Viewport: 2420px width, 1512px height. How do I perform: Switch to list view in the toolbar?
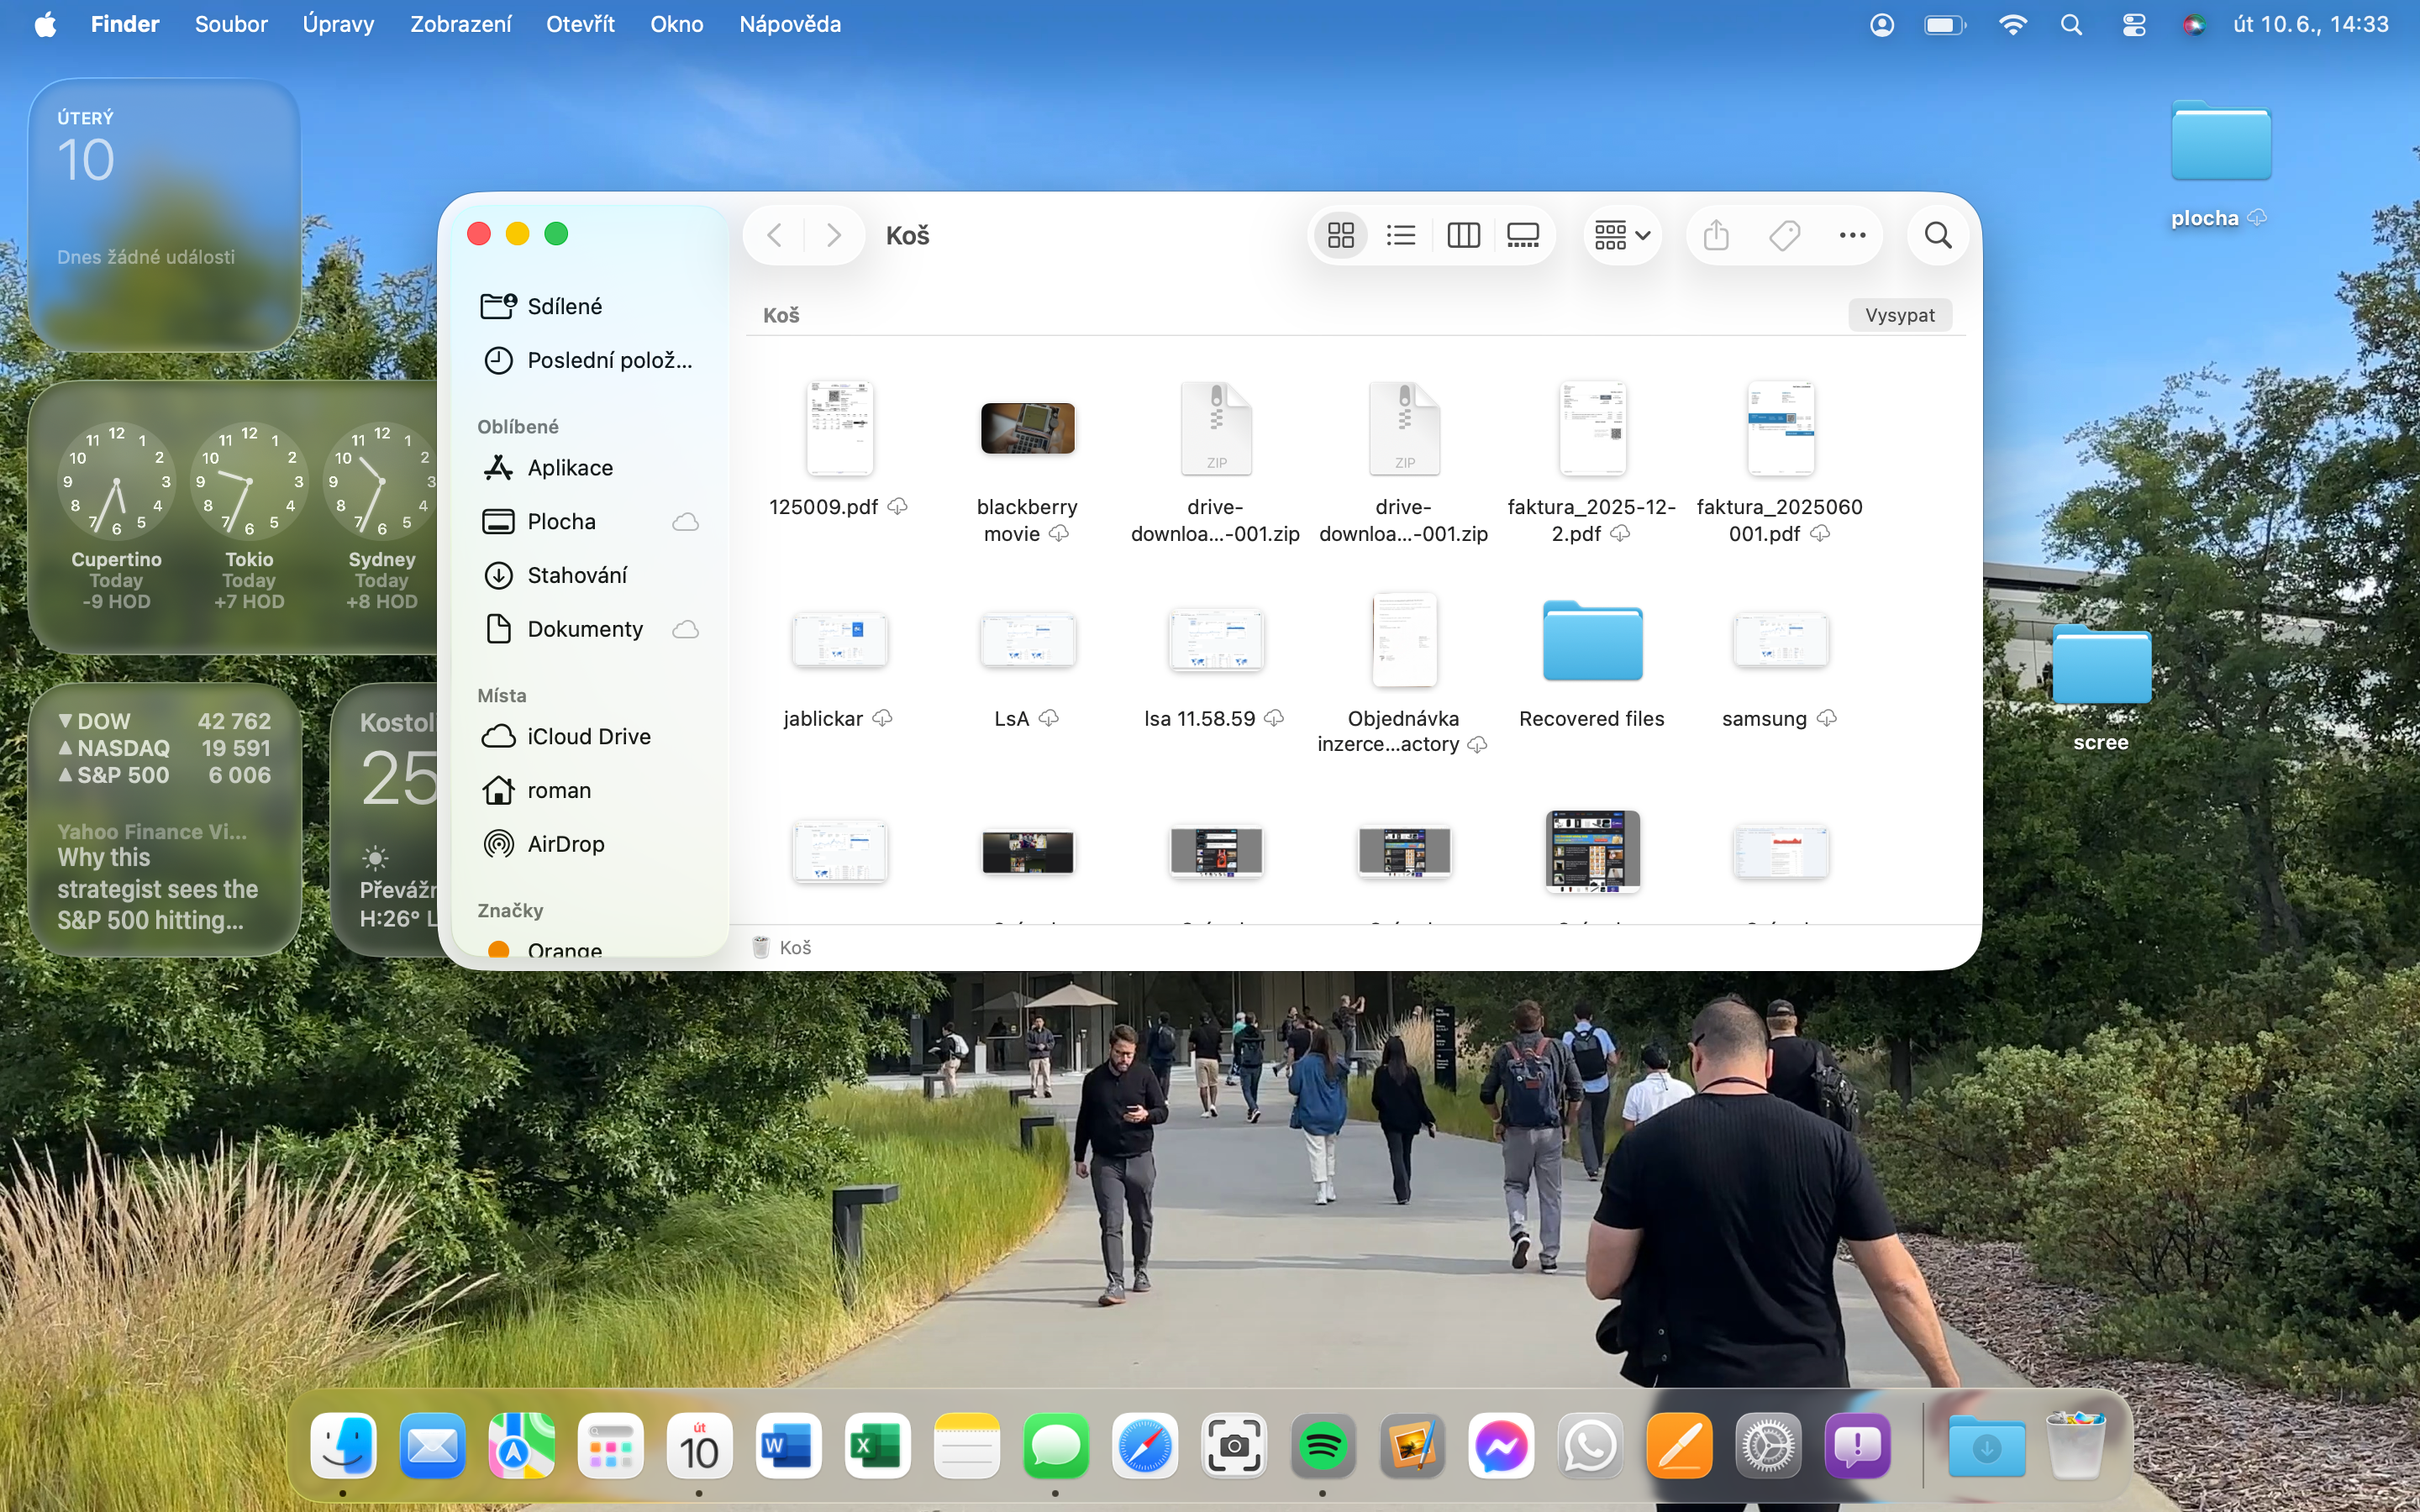(x=1401, y=236)
